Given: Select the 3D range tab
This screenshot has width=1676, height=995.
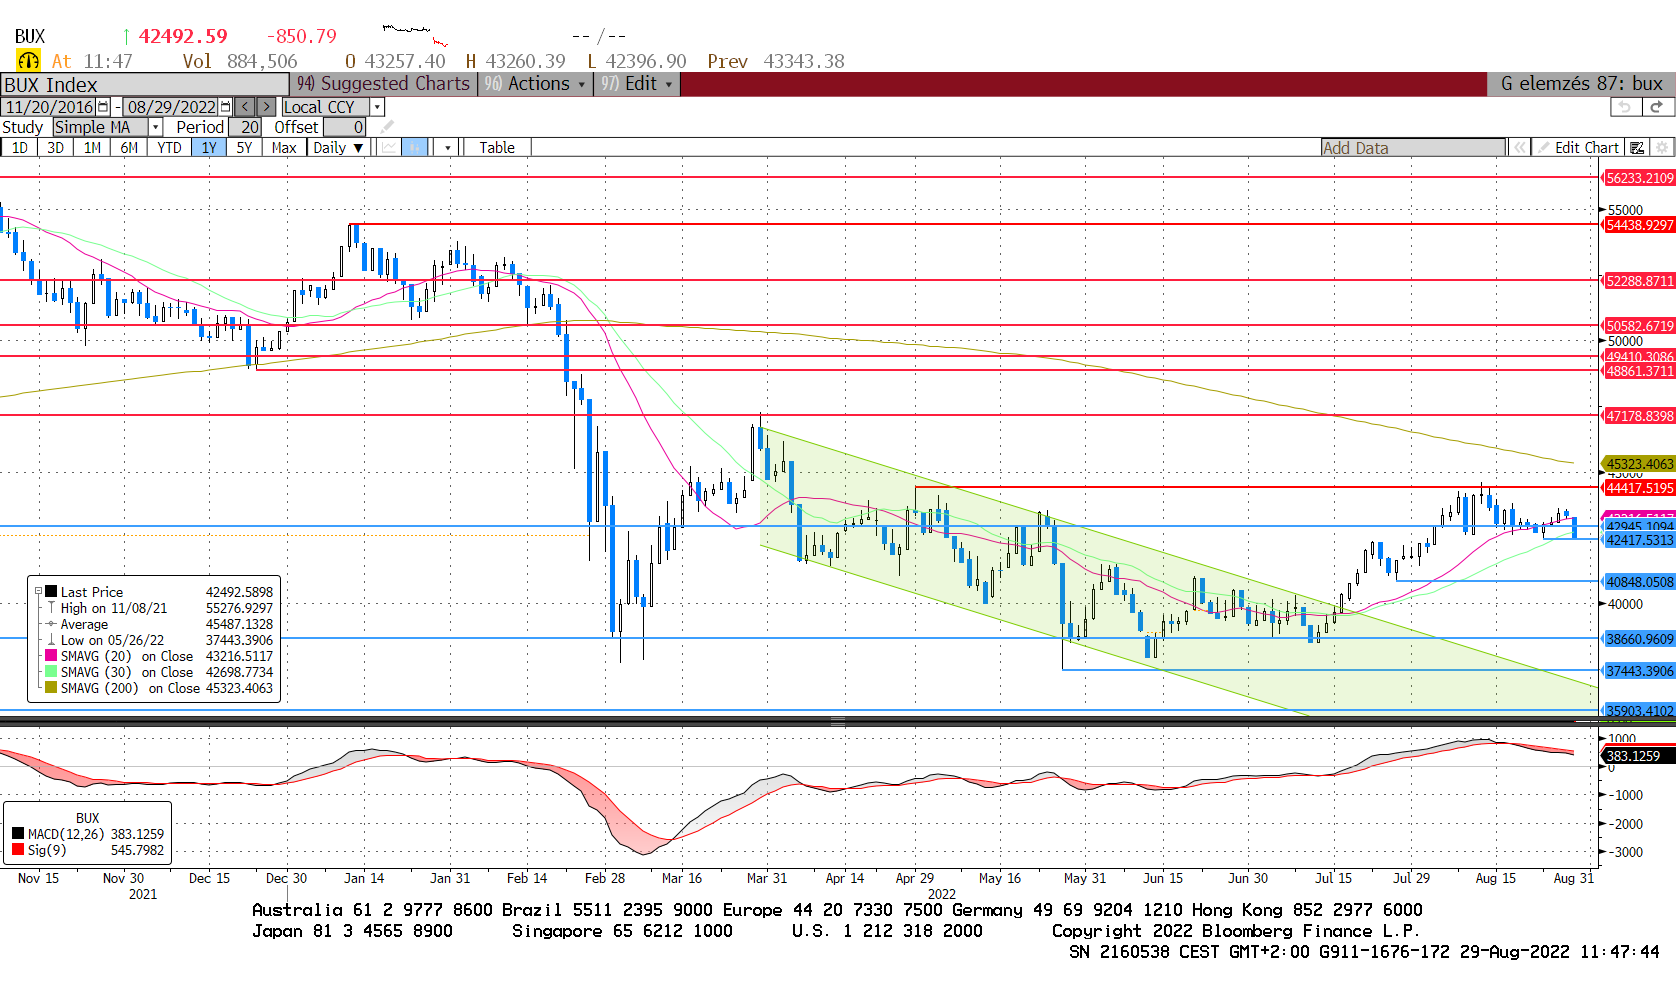Looking at the screenshot, I should tap(56, 148).
